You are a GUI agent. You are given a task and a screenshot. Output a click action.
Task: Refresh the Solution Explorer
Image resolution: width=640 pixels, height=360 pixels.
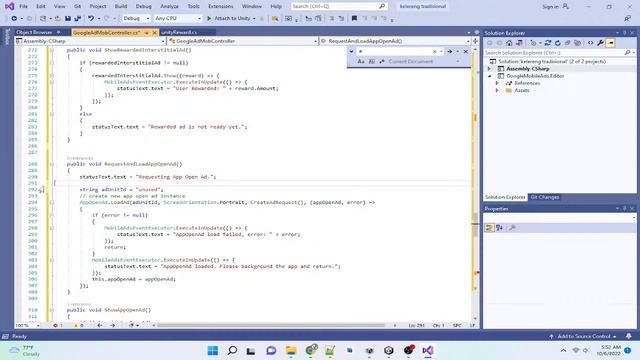[x=558, y=43]
